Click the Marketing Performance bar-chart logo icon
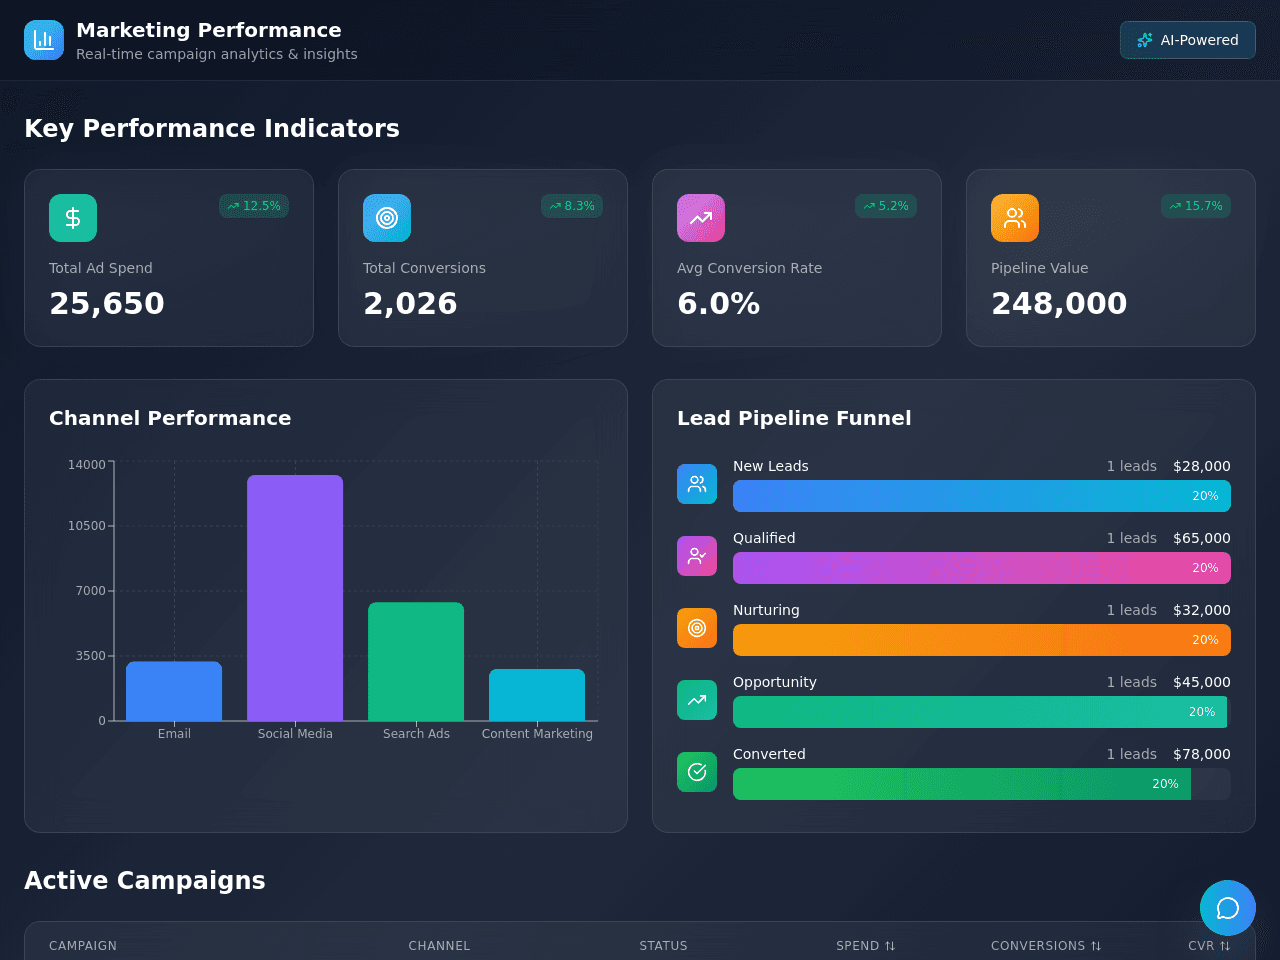 (44, 40)
